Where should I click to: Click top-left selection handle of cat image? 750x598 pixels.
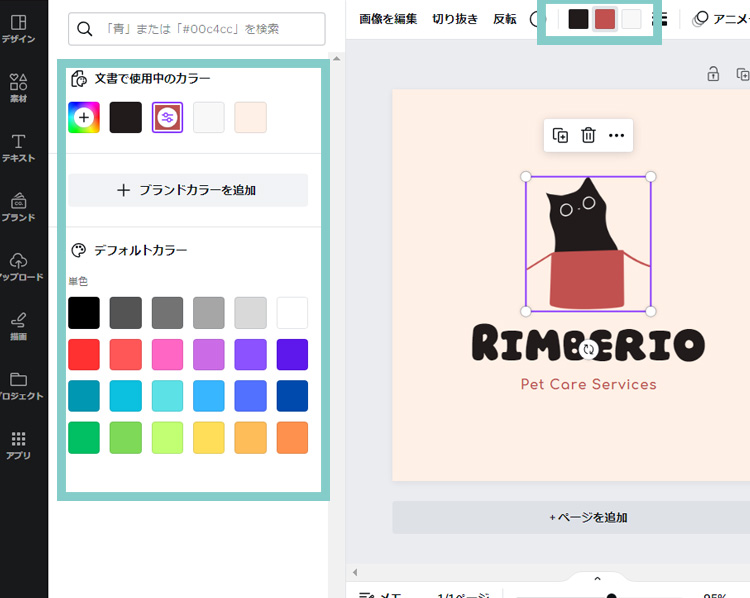[x=526, y=177]
